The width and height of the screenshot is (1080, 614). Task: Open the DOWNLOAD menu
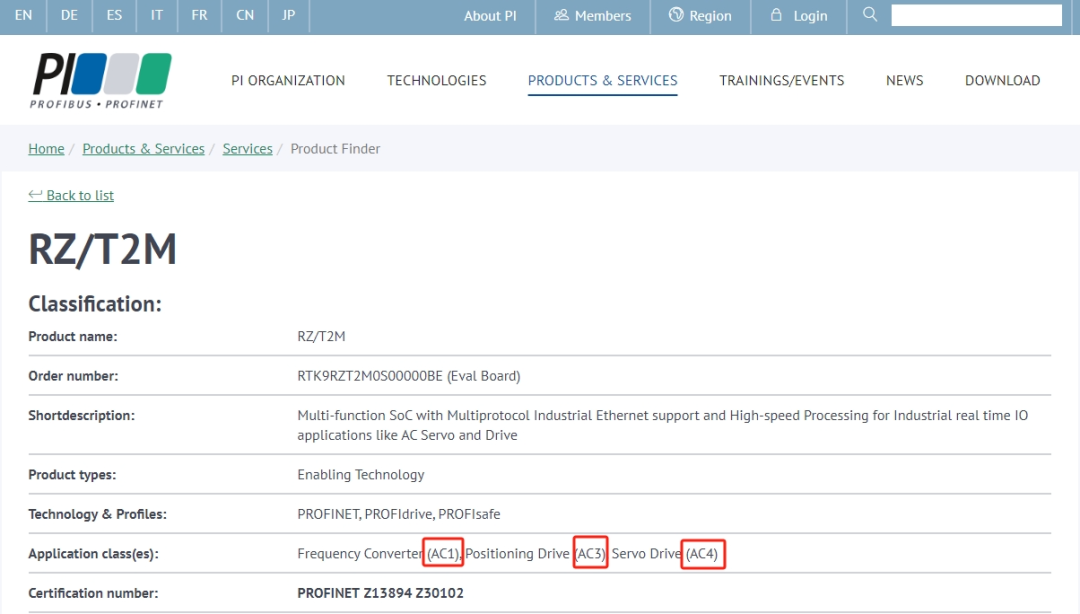(x=1002, y=81)
